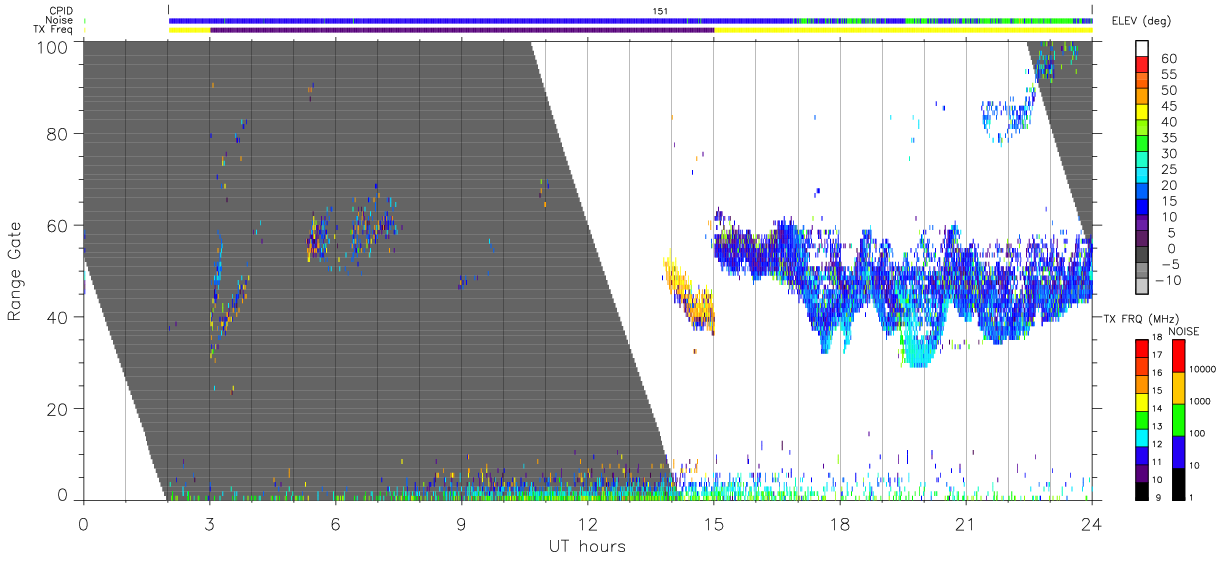Click the 100 tick label on Range Gate axis
Viewport: 1228px width, 567px height.
53,47
